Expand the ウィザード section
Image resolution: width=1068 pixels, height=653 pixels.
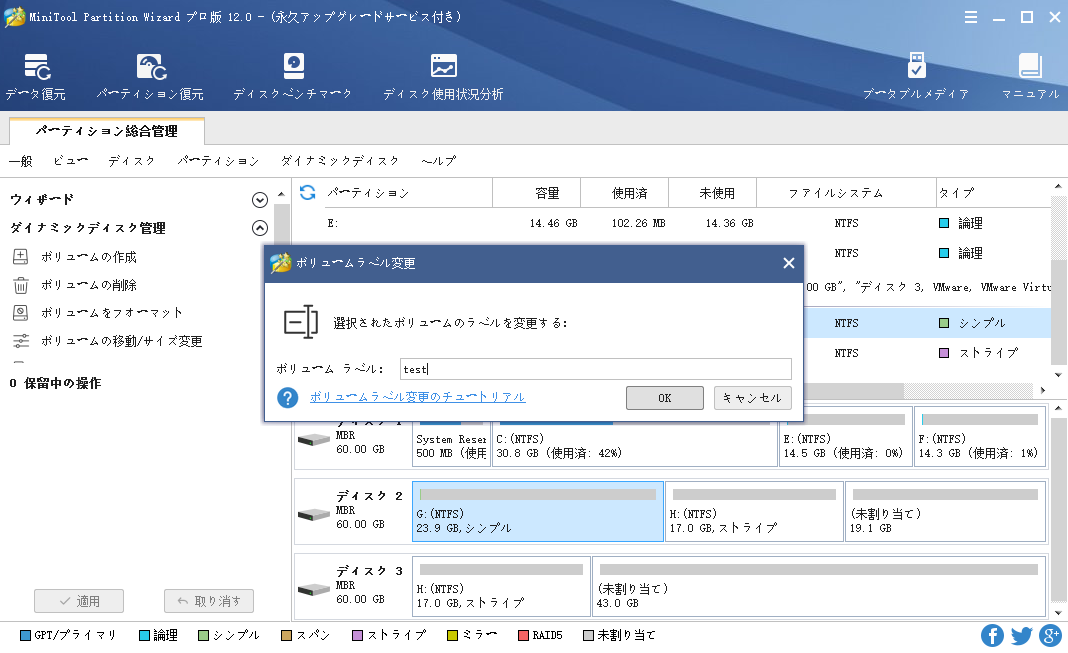pyautogui.click(x=260, y=200)
